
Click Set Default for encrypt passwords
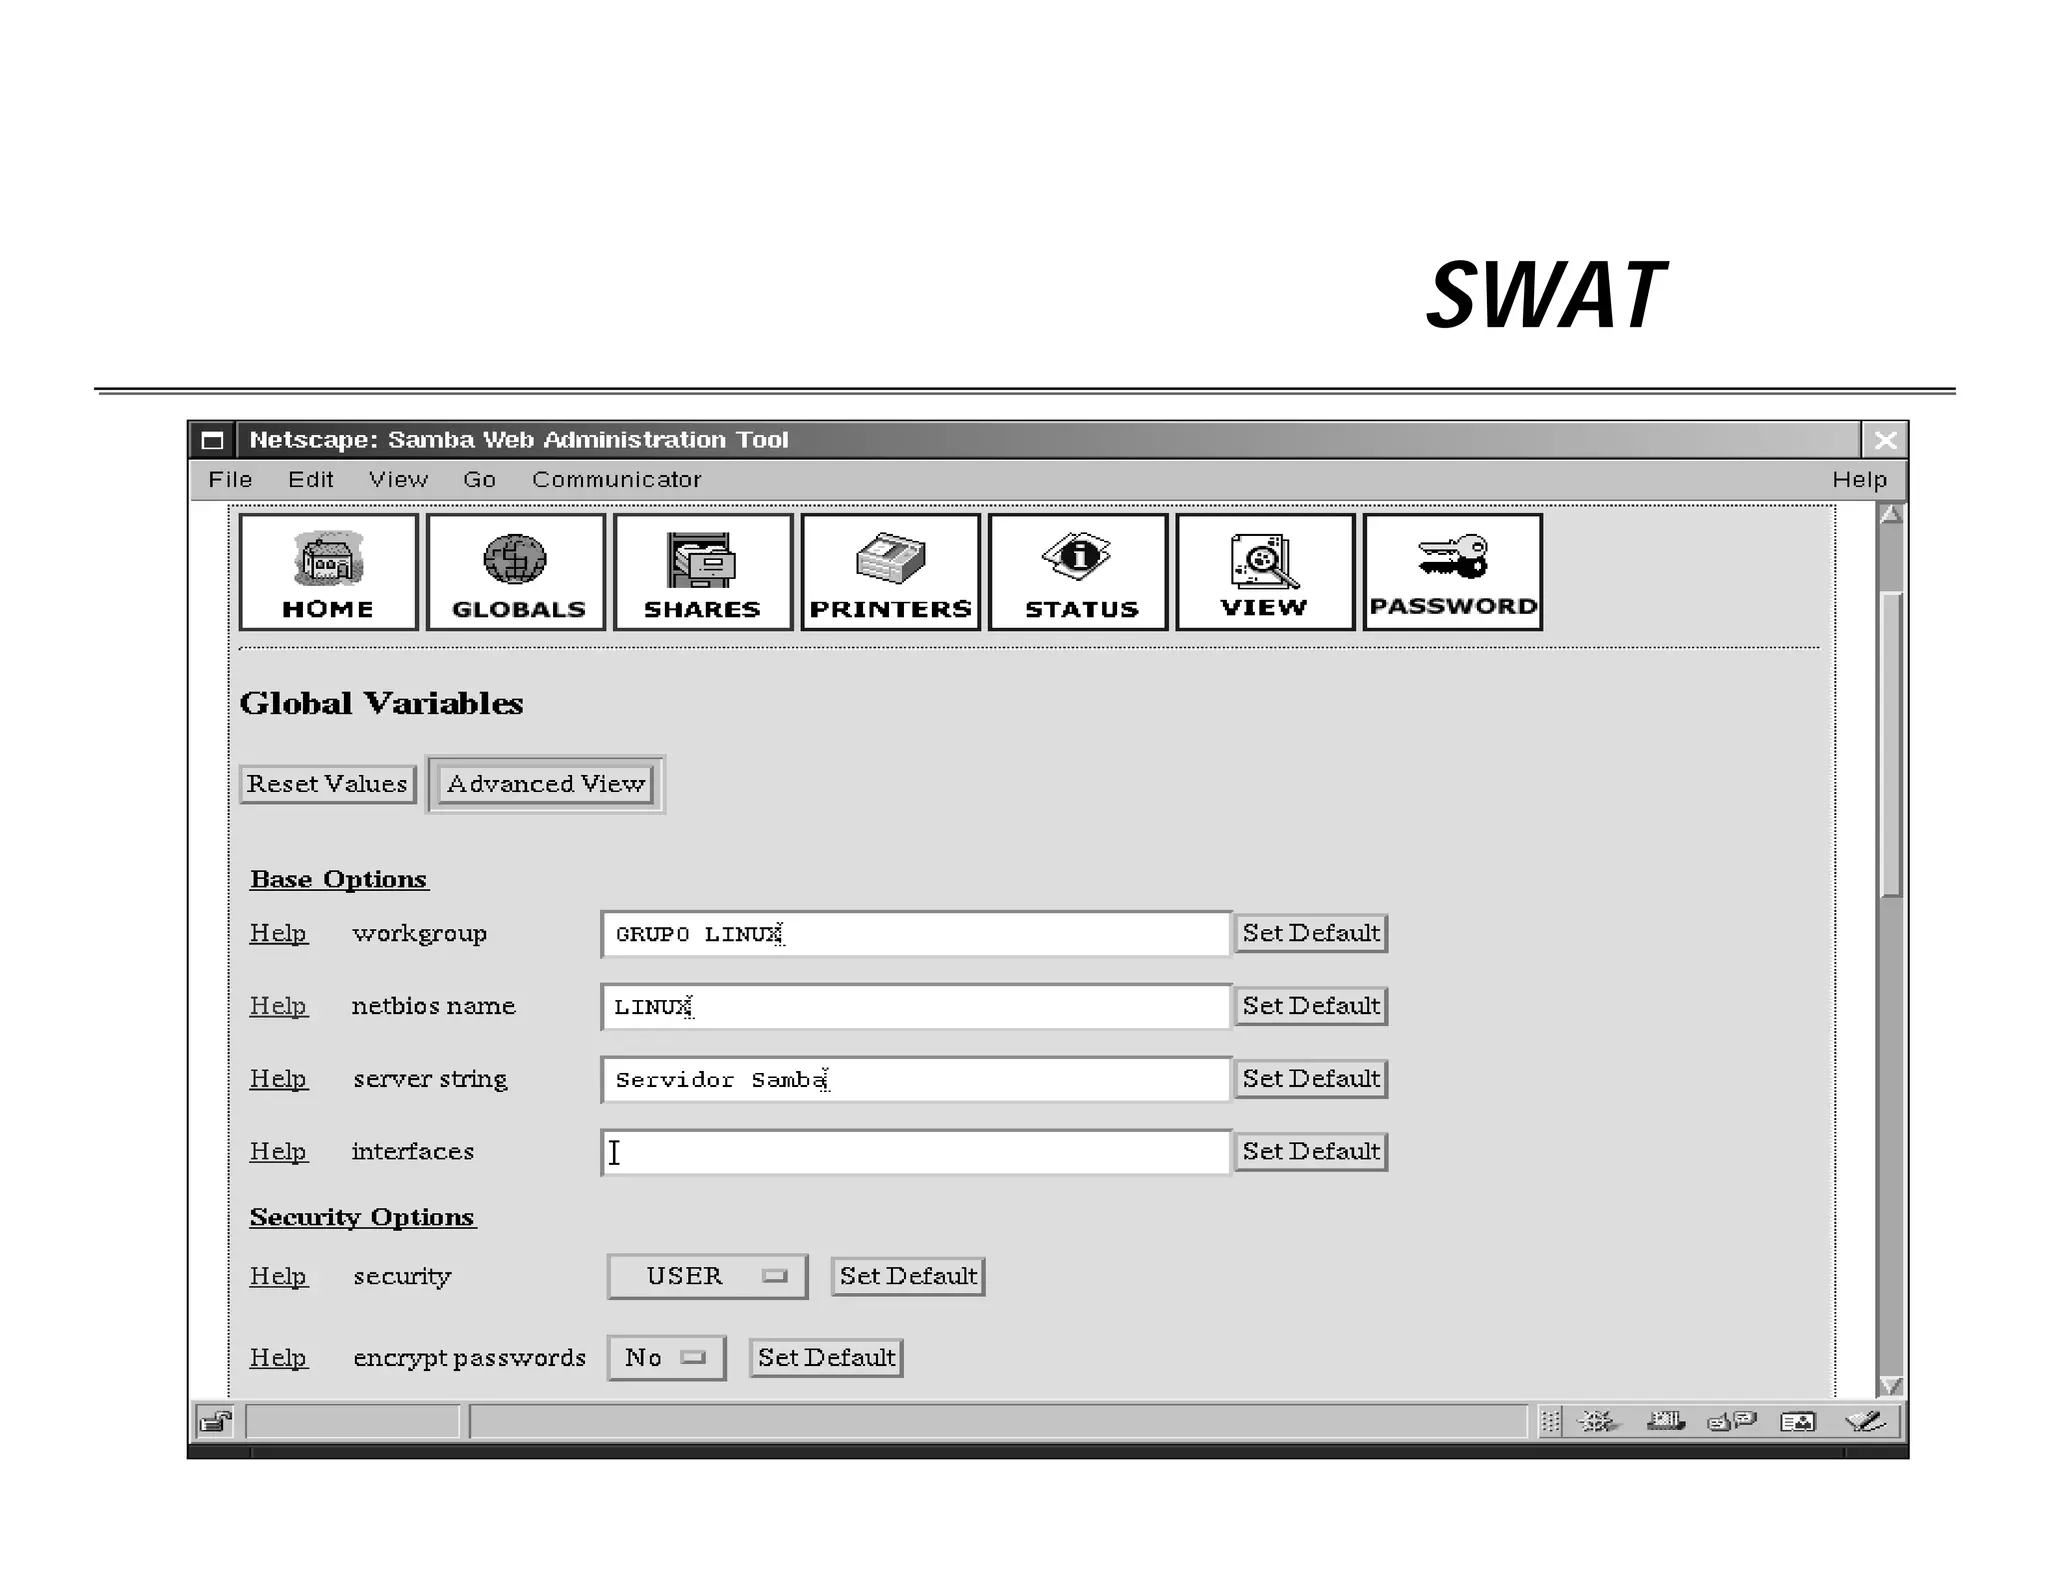(826, 1358)
